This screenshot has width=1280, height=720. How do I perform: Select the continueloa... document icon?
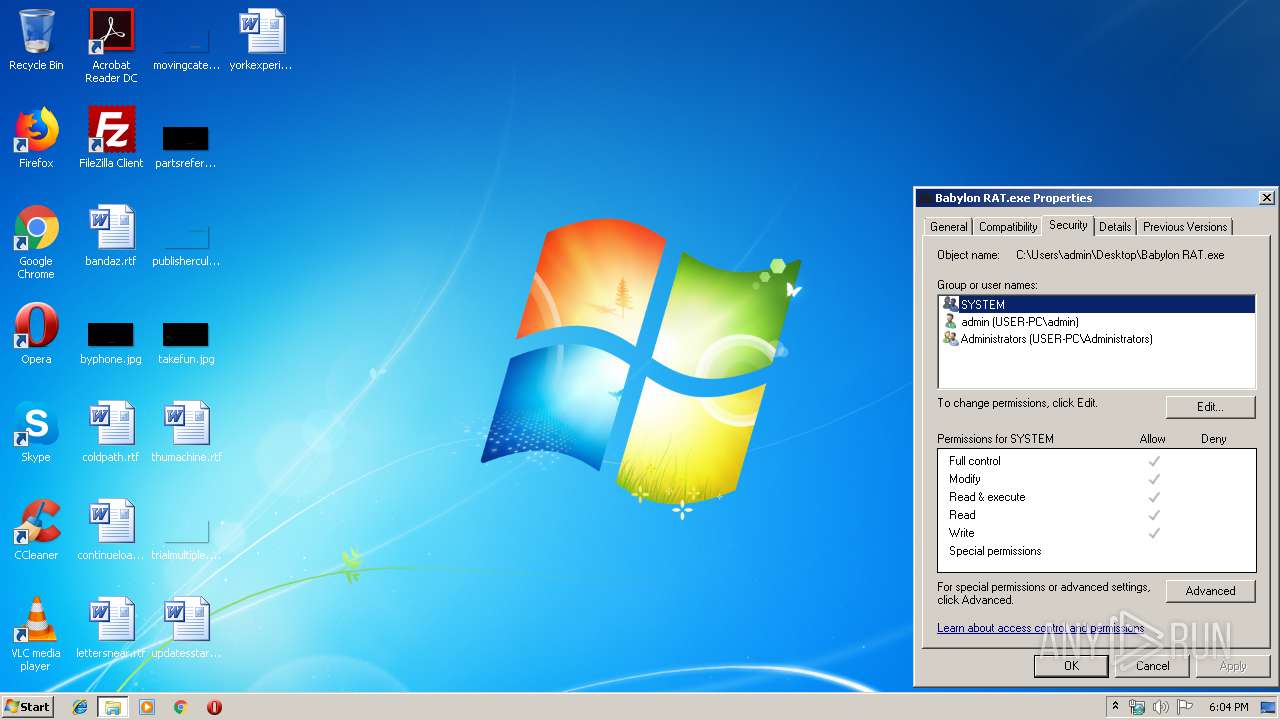pyautogui.click(x=111, y=530)
